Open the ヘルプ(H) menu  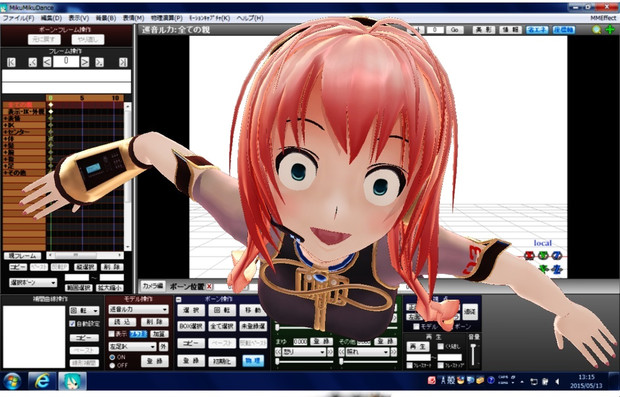pyautogui.click(x=250, y=18)
